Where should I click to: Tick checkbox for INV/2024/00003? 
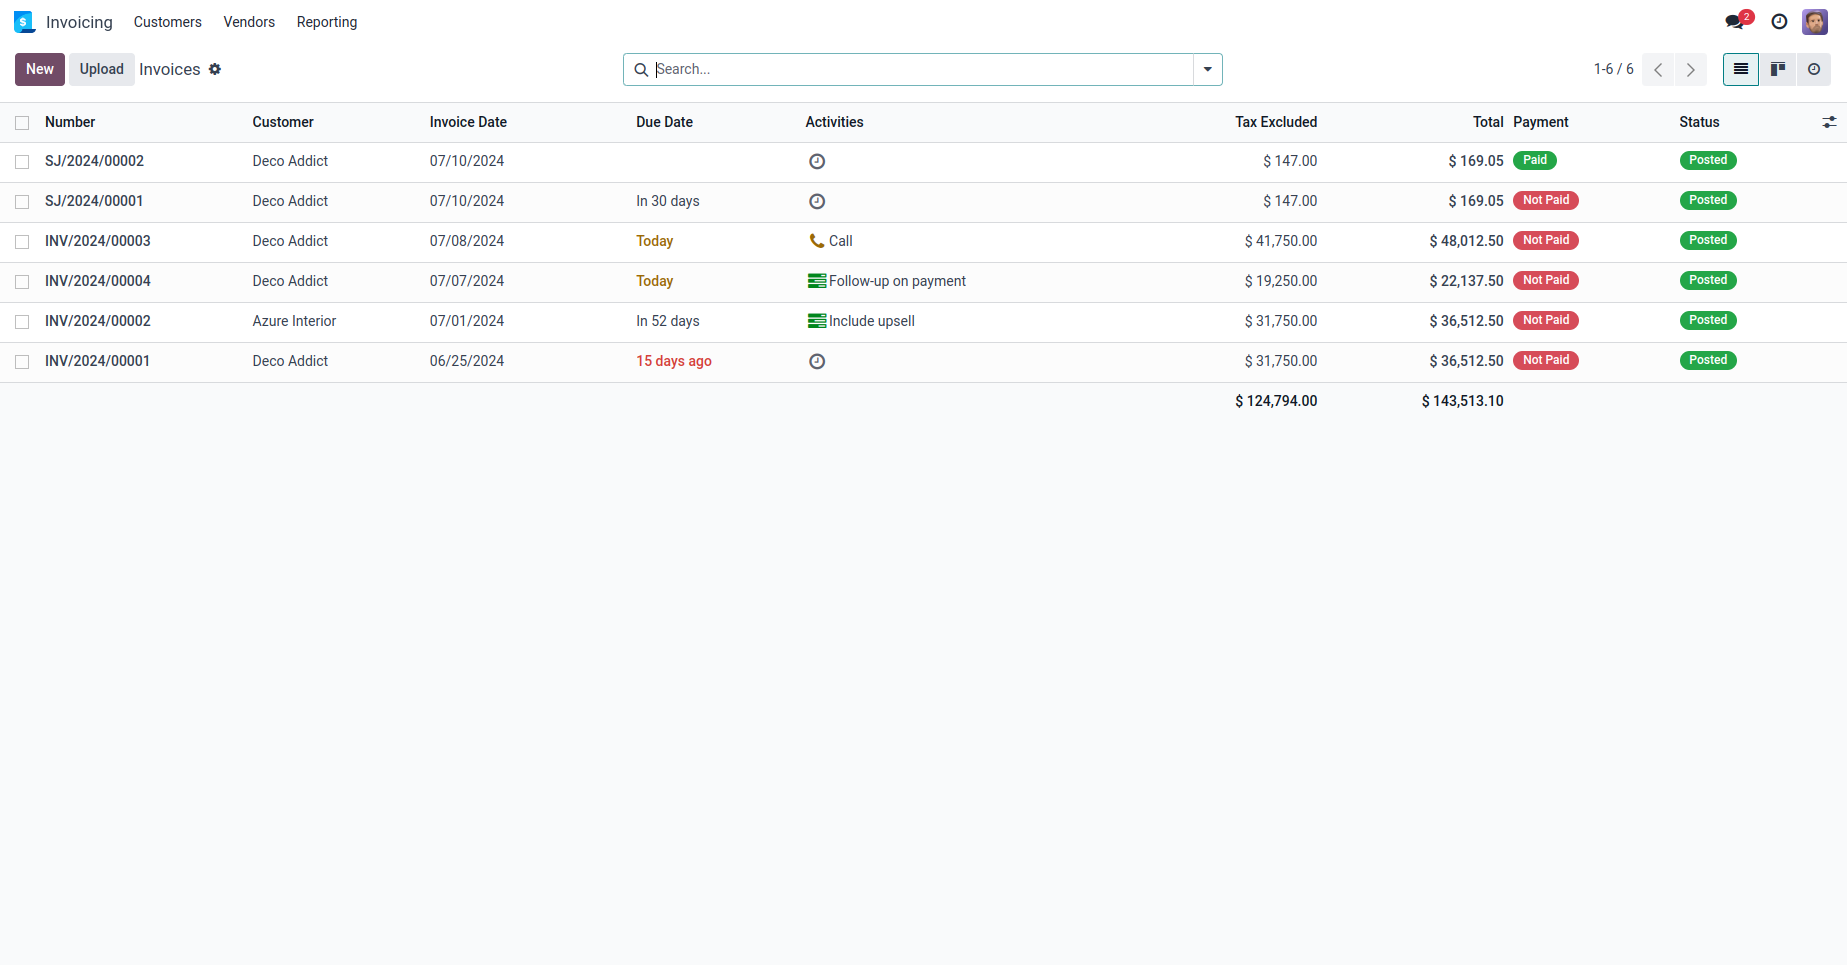click(22, 242)
